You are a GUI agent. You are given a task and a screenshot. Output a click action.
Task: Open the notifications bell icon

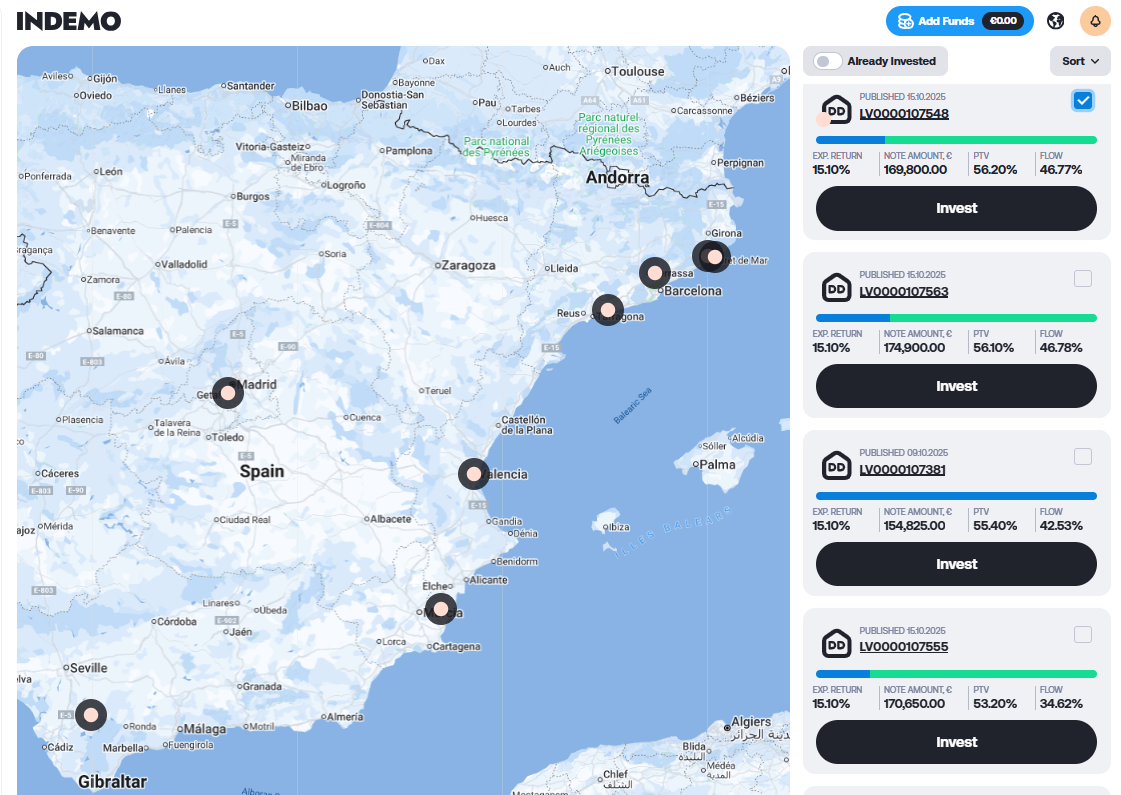click(x=1095, y=21)
